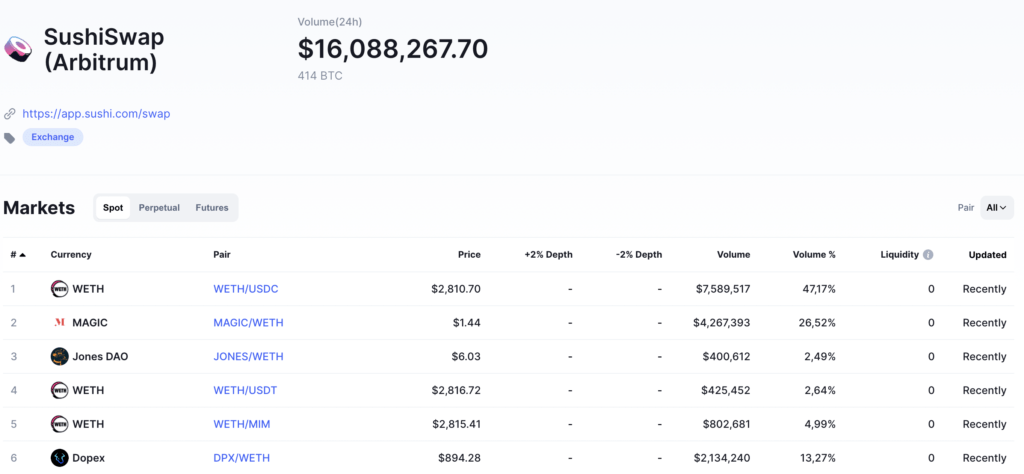
Task: Click the Liquidity info icon
Action: point(928,255)
